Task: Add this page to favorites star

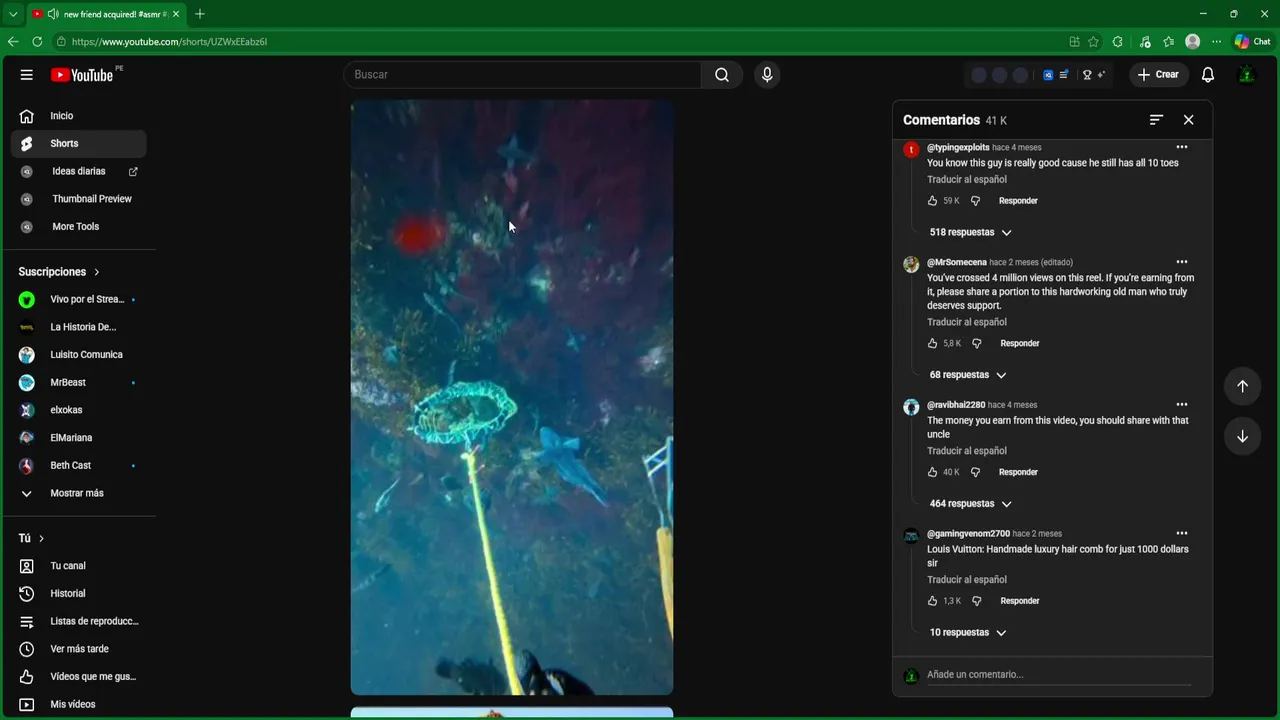Action: pyautogui.click(x=1094, y=42)
